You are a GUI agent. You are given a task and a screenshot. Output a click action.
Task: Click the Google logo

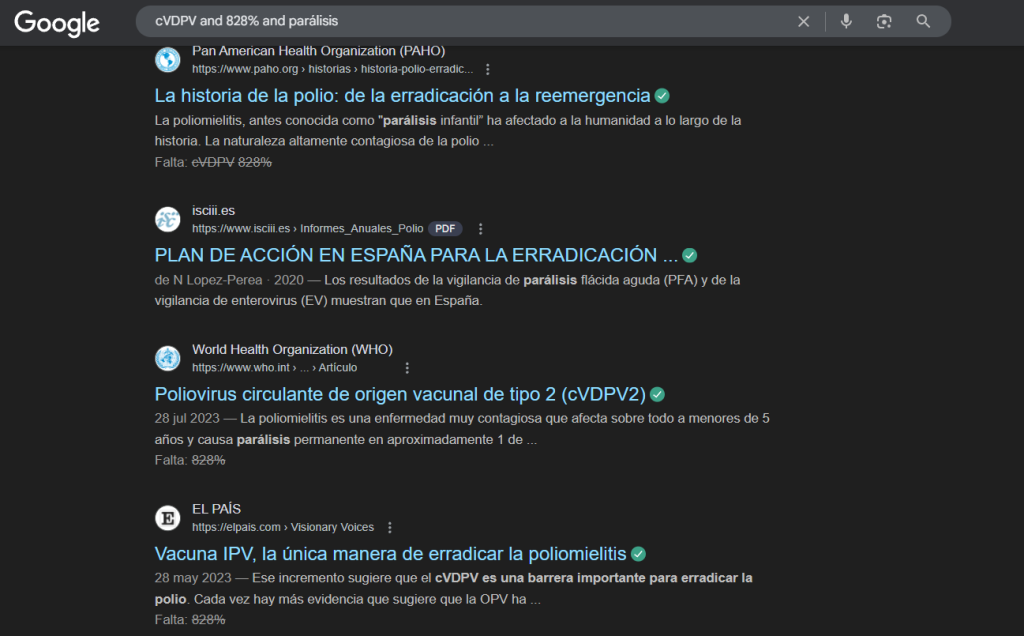[57, 24]
